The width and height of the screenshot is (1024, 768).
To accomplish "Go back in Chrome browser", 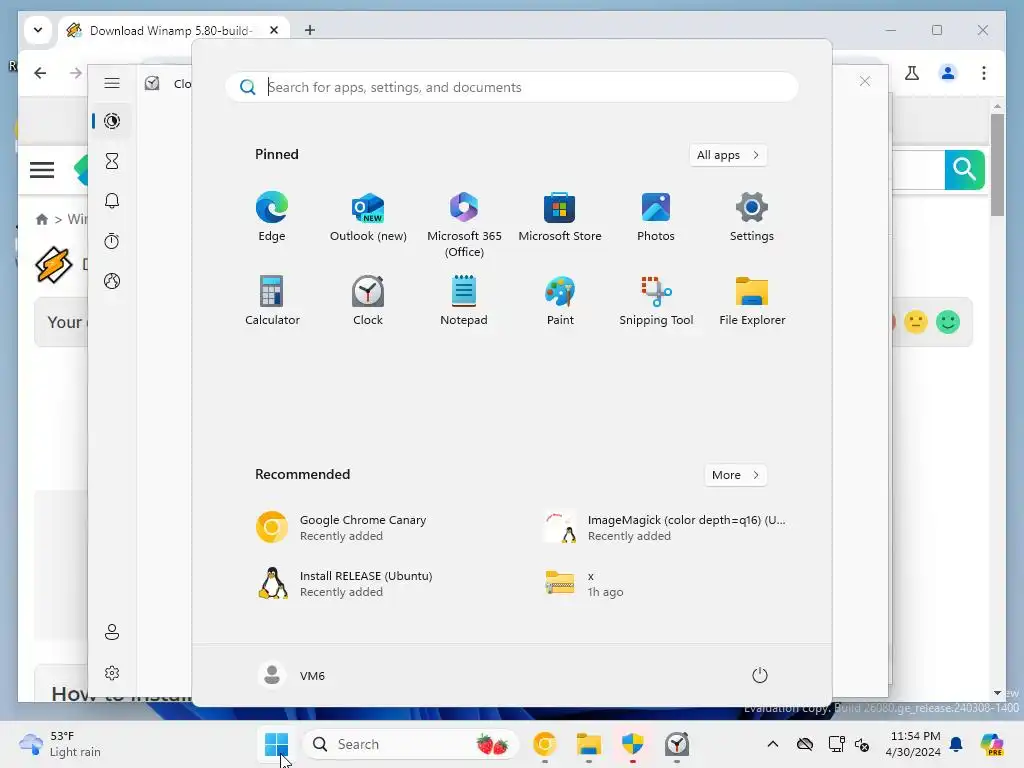I will (x=40, y=73).
